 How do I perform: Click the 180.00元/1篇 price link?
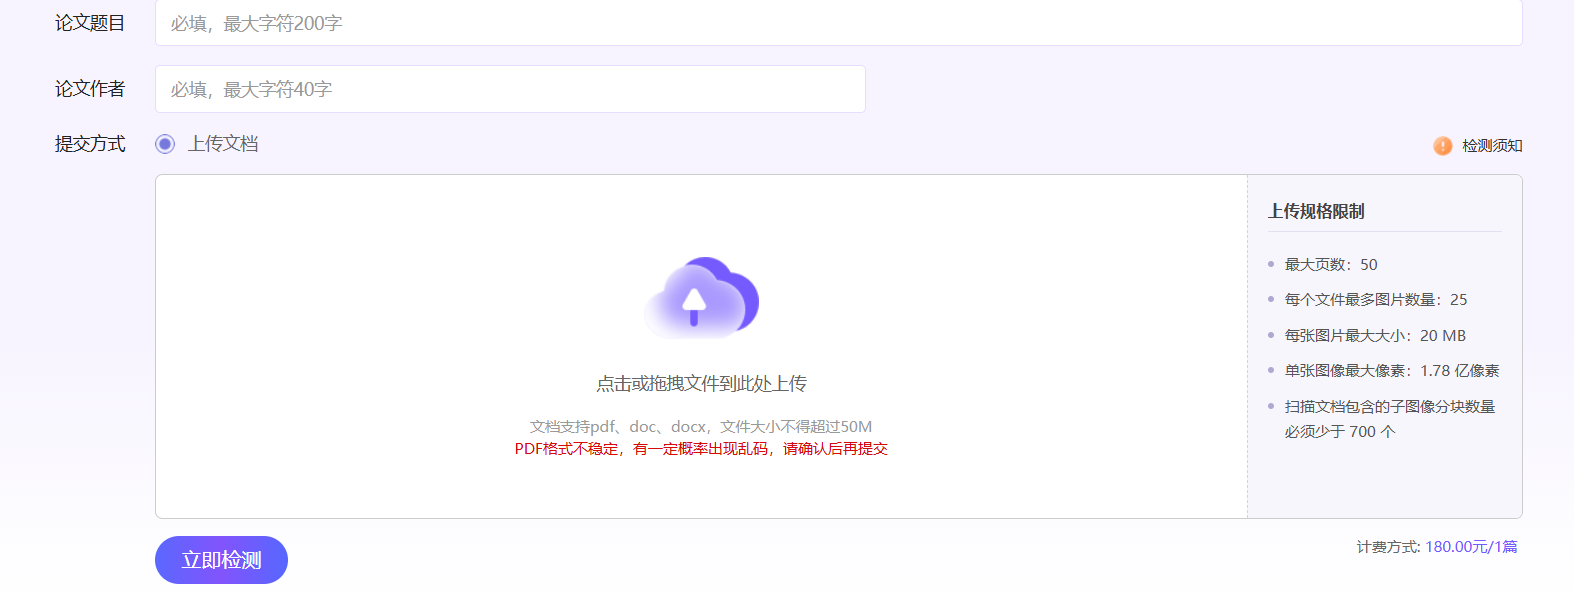(1471, 547)
